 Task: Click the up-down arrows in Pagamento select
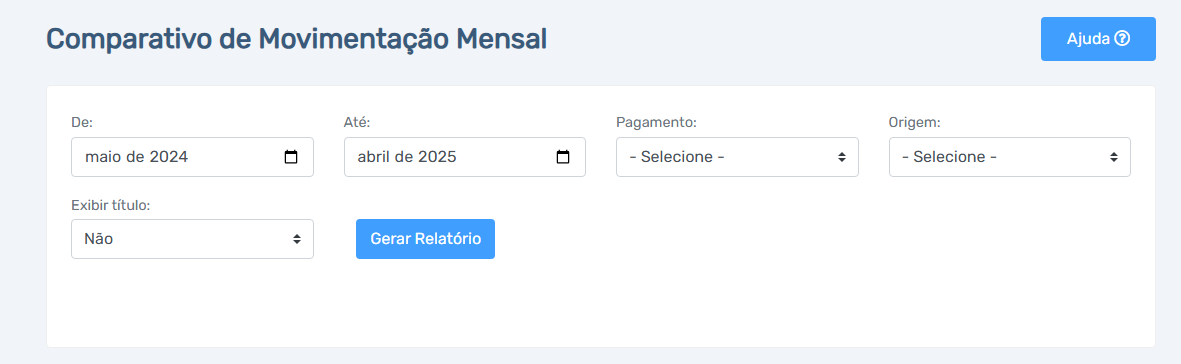click(x=841, y=158)
